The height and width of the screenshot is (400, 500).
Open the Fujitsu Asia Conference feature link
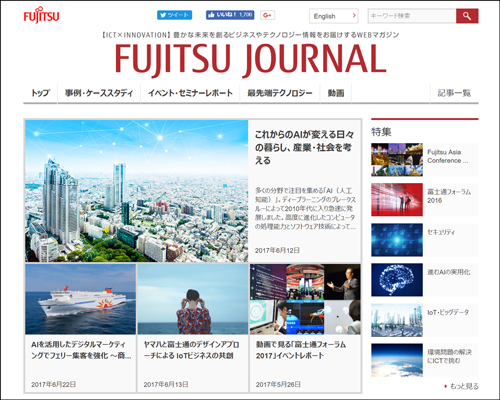[x=448, y=156]
